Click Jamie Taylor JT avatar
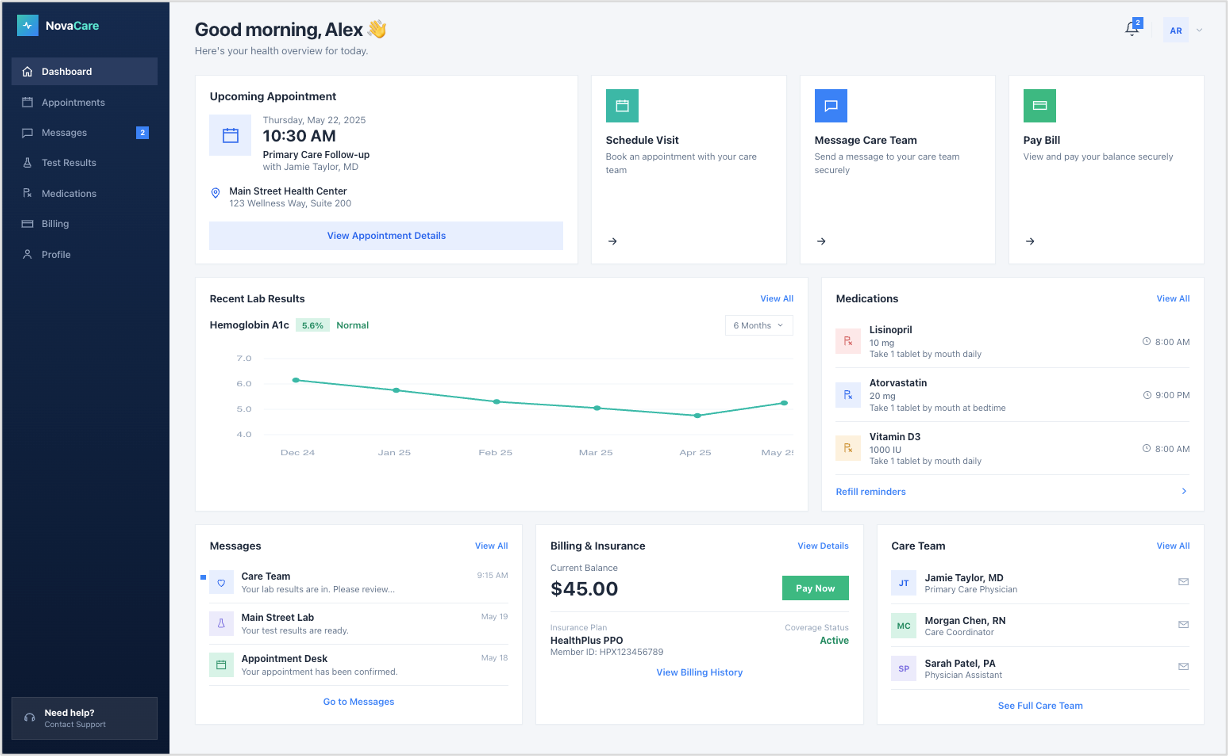Image resolution: width=1228 pixels, height=756 pixels. coord(903,582)
